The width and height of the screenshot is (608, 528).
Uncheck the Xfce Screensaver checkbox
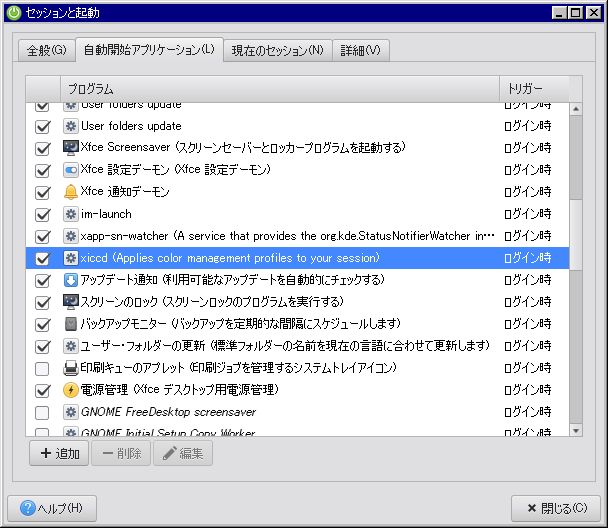(42, 148)
